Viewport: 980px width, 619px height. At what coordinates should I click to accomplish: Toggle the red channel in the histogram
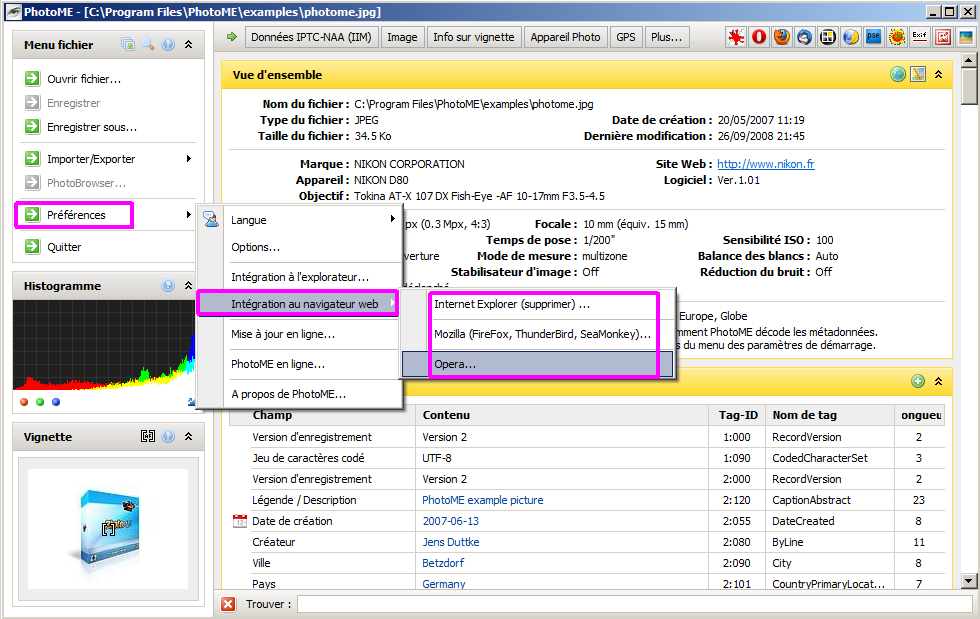(24, 402)
